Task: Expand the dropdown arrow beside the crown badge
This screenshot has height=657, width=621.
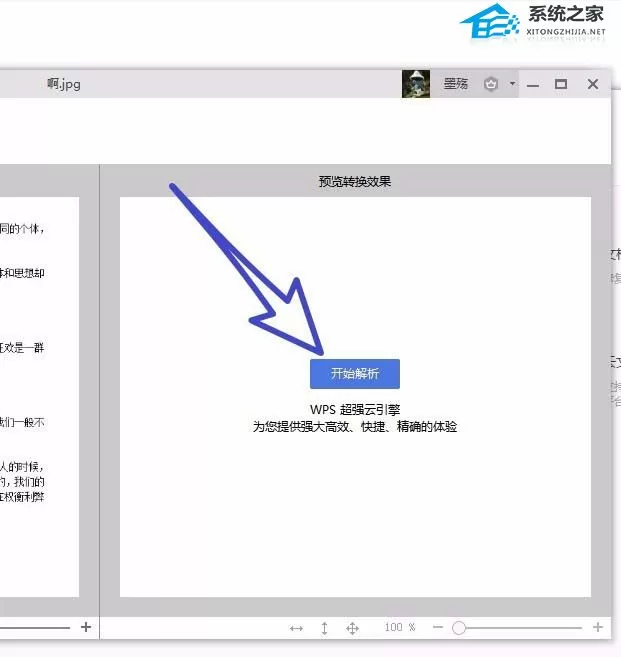Action: 512,84
